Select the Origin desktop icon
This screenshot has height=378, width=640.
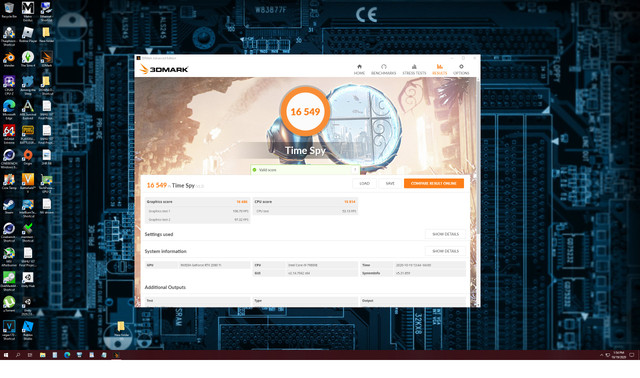(28, 157)
